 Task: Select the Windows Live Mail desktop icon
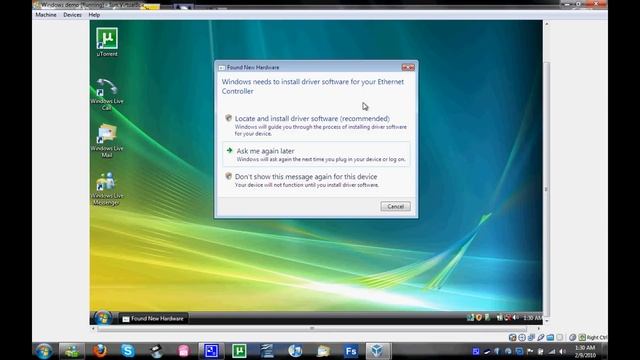(x=107, y=141)
